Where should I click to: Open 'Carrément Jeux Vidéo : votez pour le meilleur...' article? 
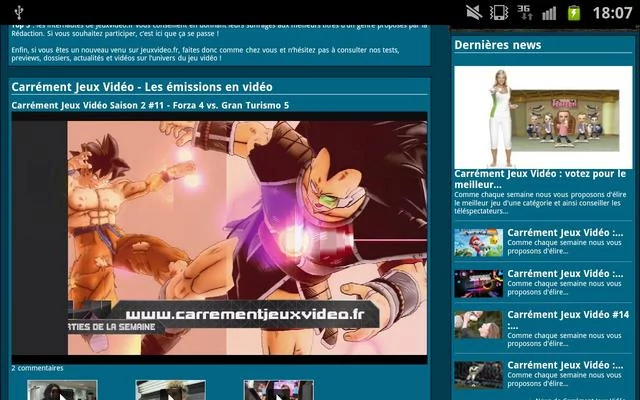pos(540,179)
